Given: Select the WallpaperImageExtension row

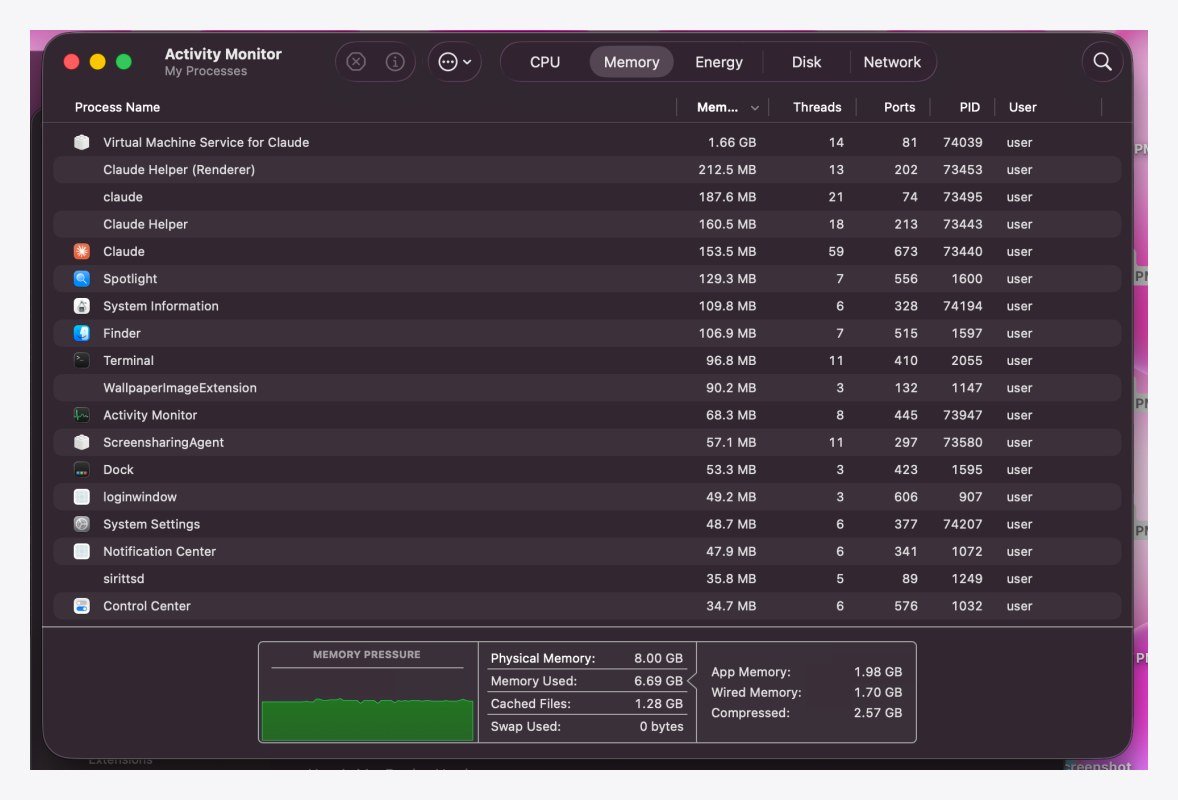Looking at the screenshot, I should [x=587, y=388].
